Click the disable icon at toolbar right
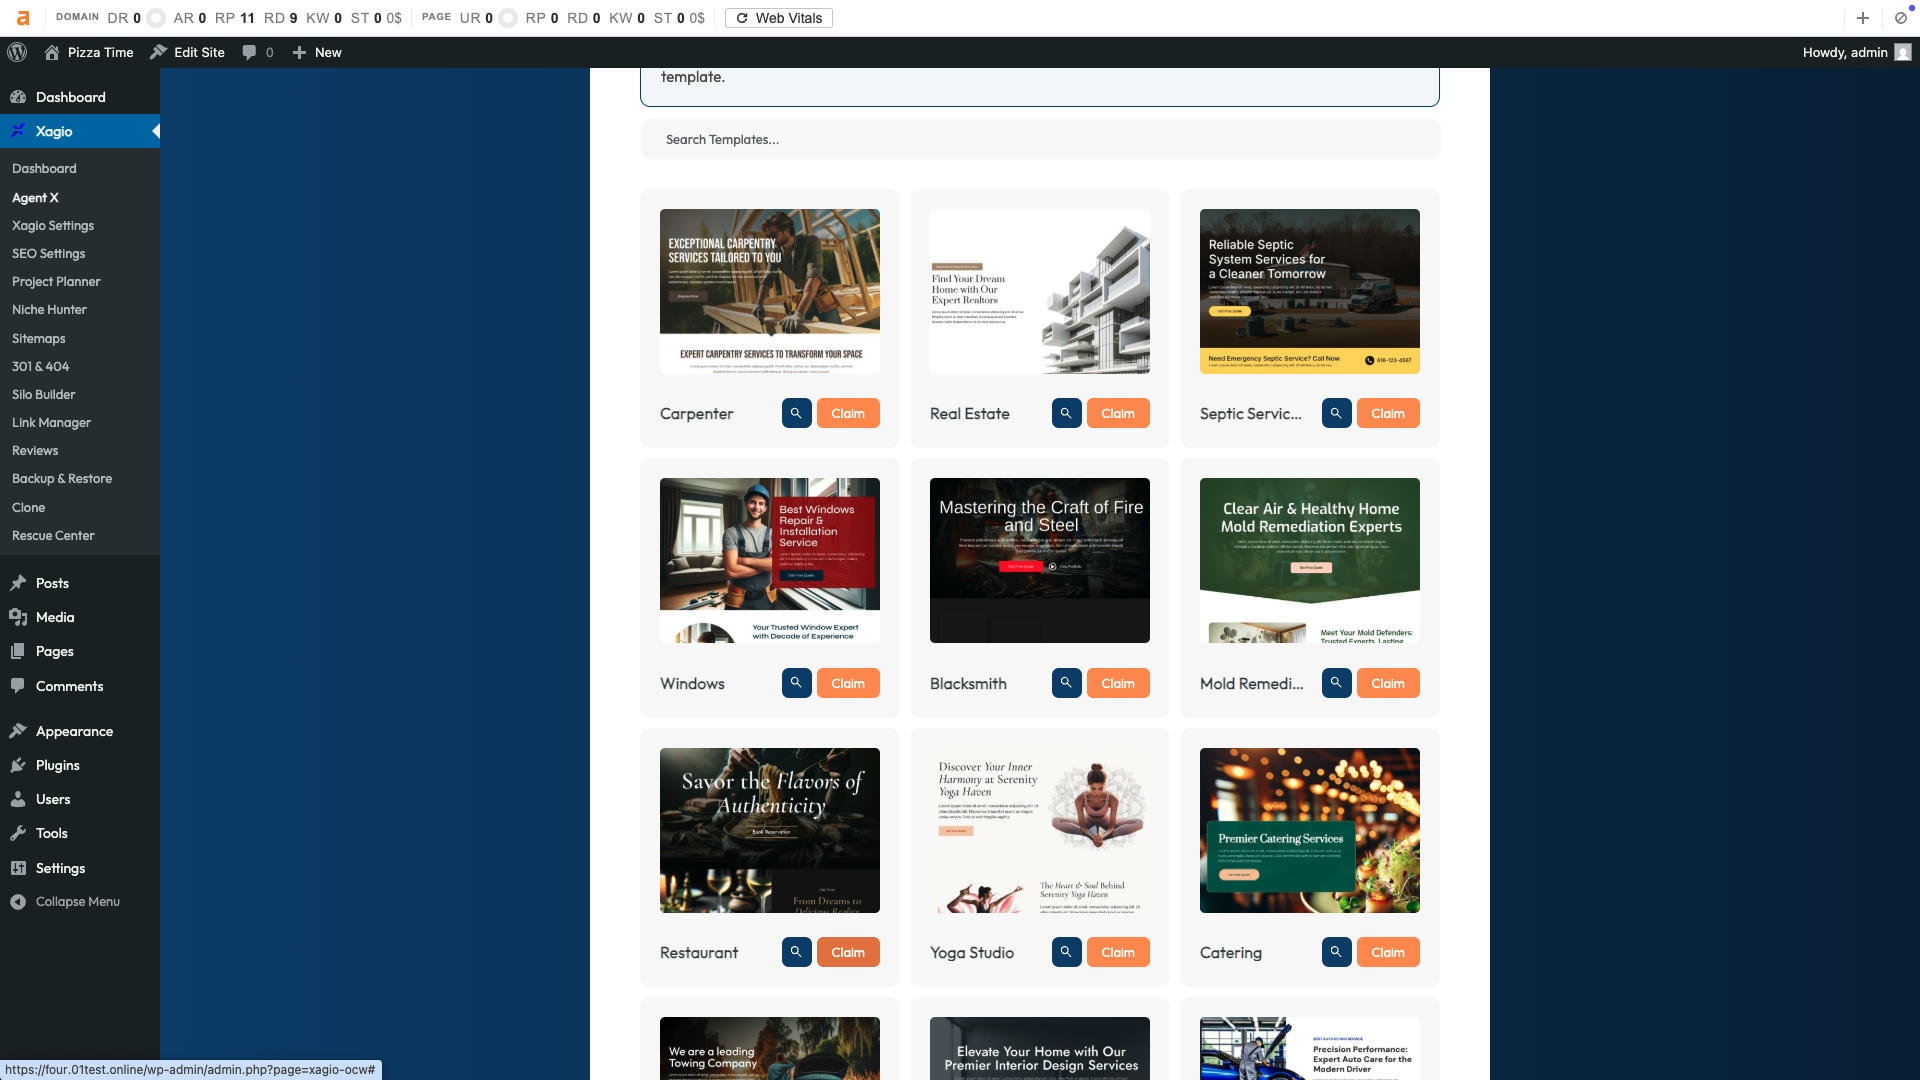Viewport: 1920px width, 1080px height. tap(1900, 18)
